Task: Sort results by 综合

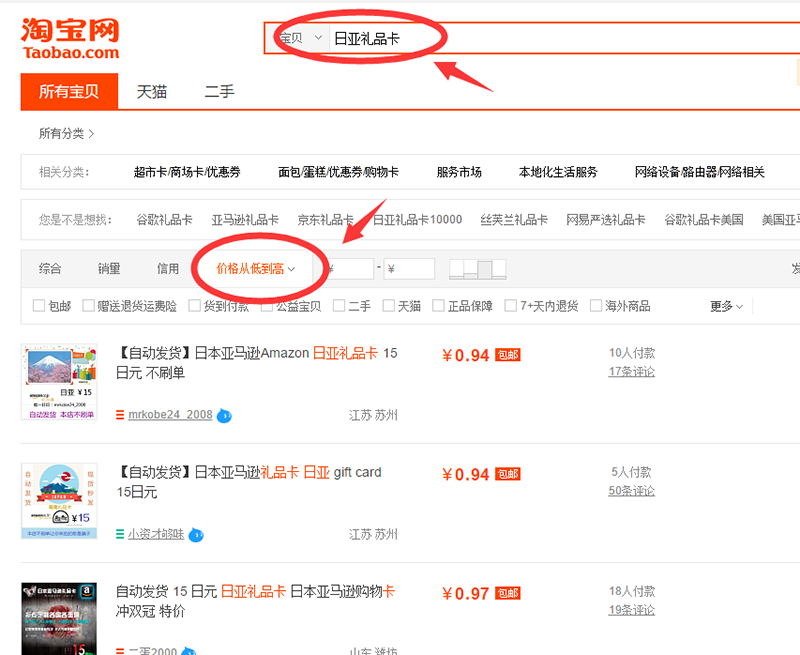Action: point(50,269)
